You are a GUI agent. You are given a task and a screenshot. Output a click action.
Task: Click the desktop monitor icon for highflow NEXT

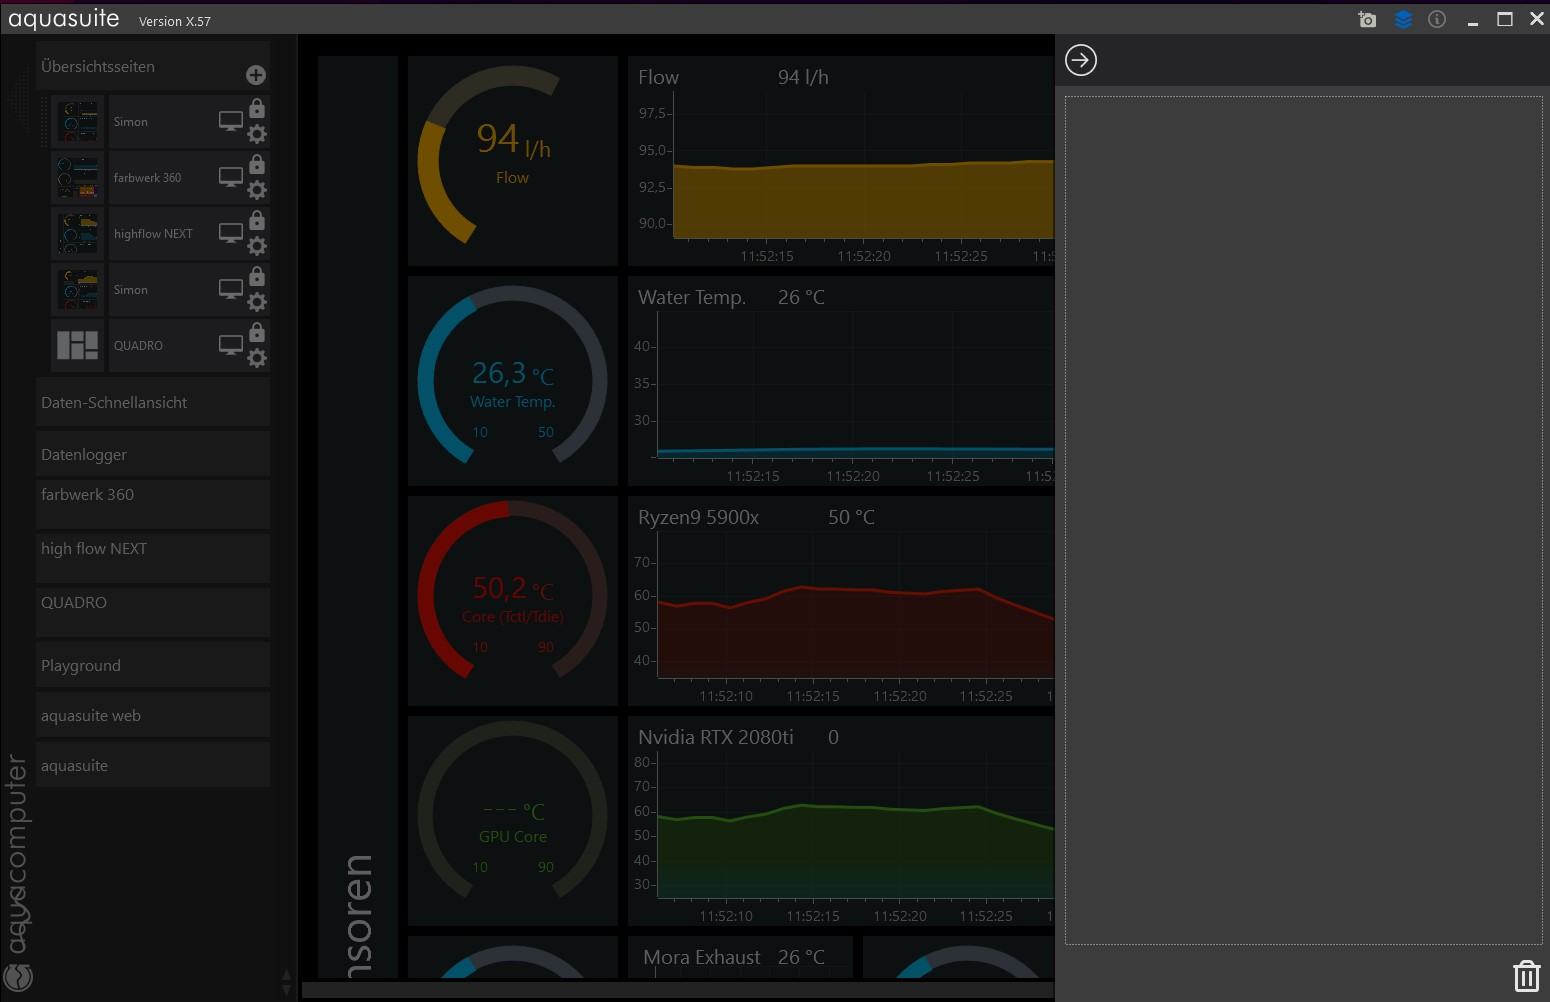[x=231, y=234]
